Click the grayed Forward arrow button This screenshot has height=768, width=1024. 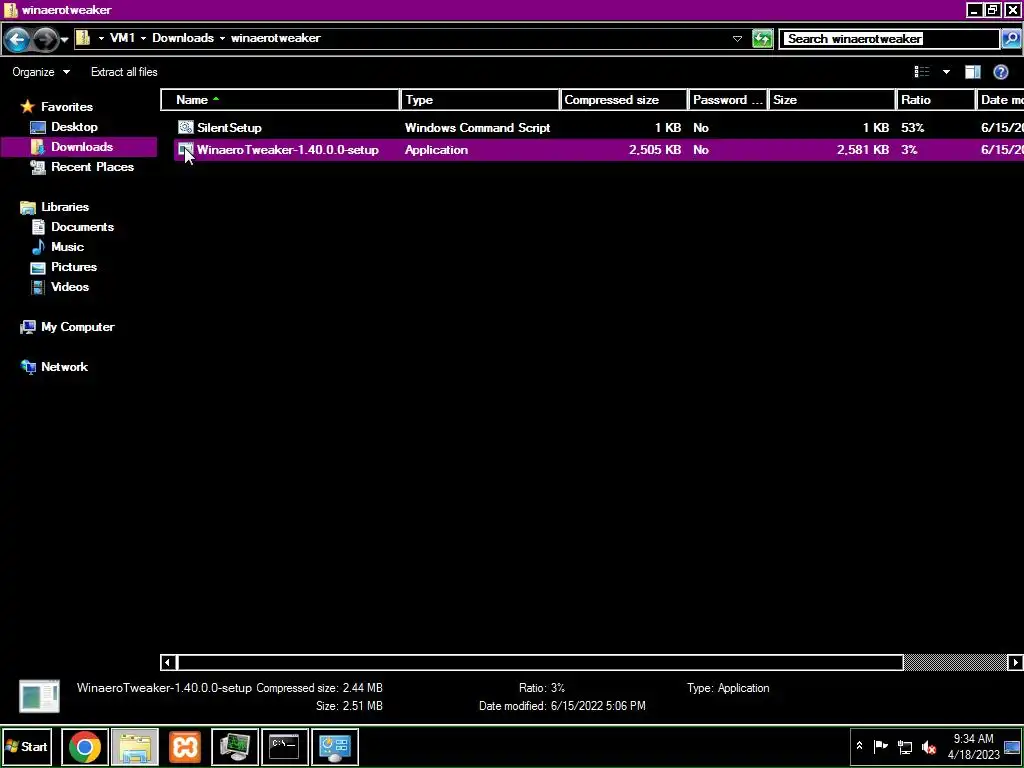click(x=44, y=39)
